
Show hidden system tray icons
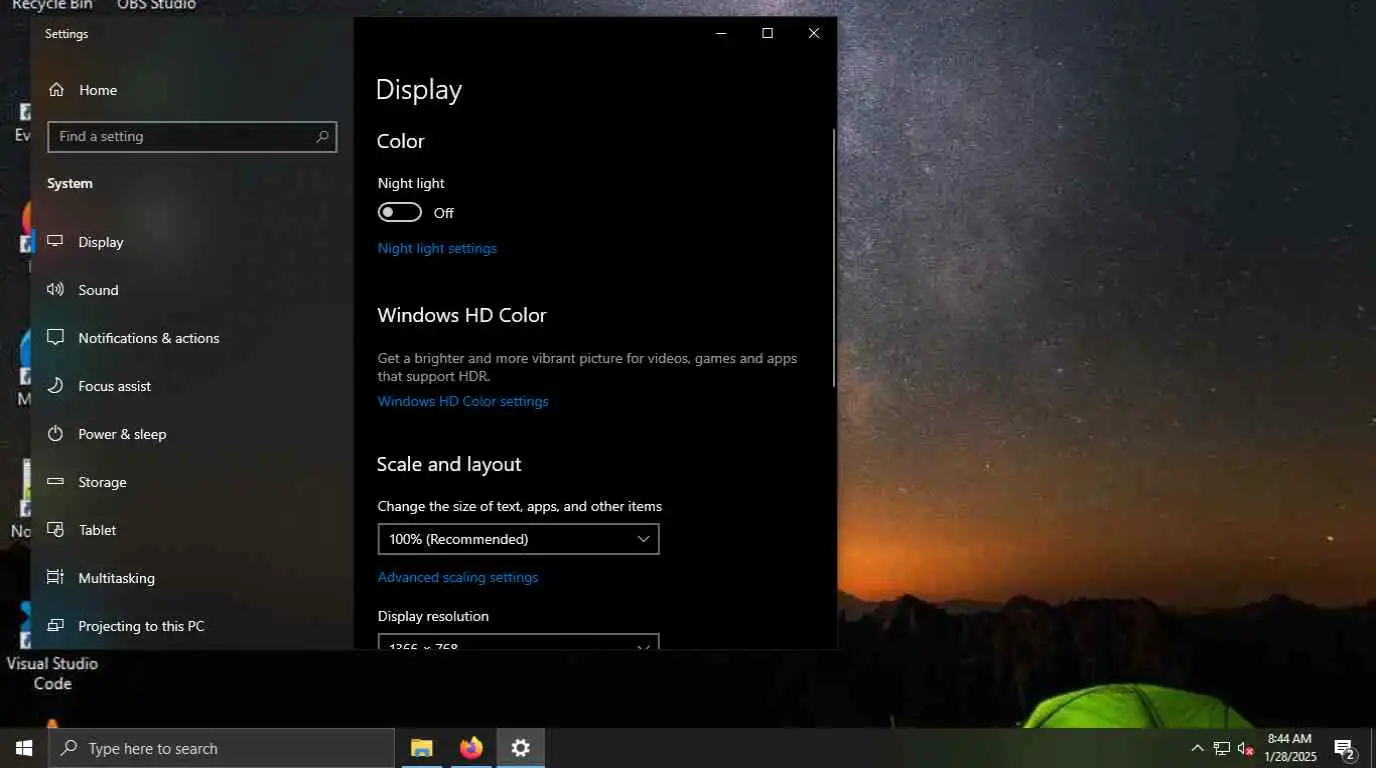[x=1197, y=748]
